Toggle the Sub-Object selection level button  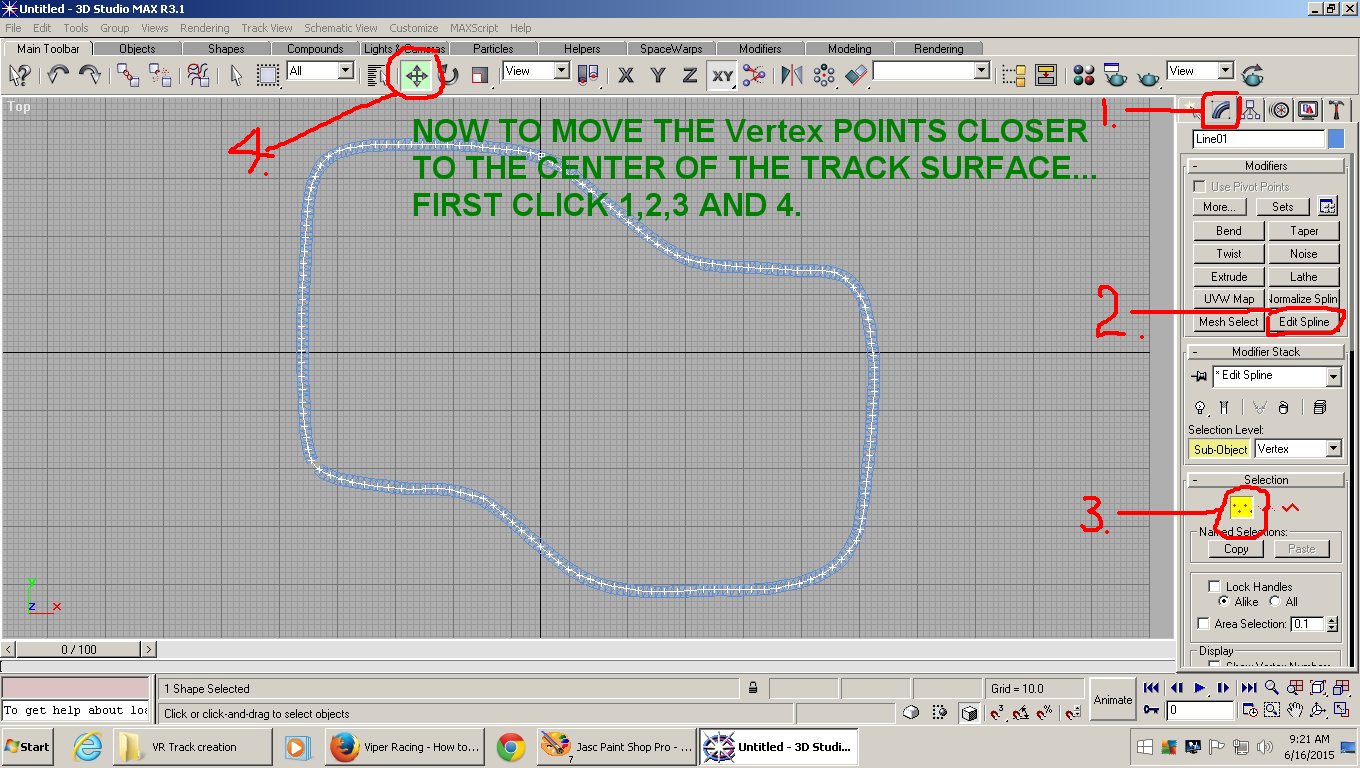[1220, 449]
